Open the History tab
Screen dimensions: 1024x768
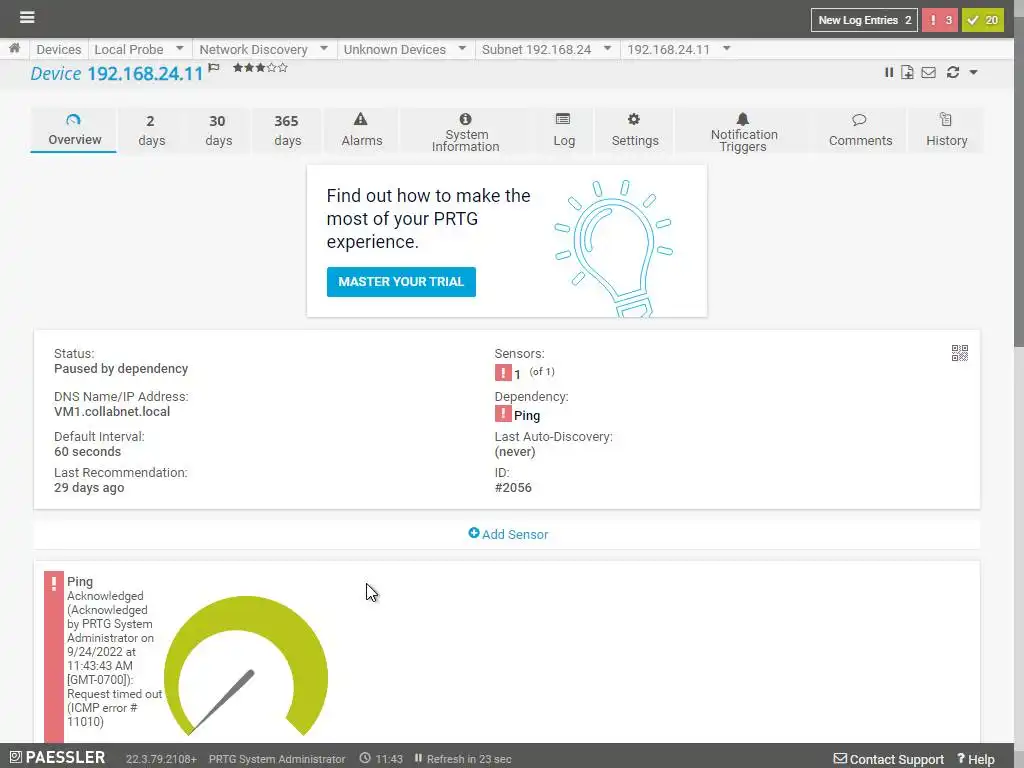pyautogui.click(x=946, y=131)
